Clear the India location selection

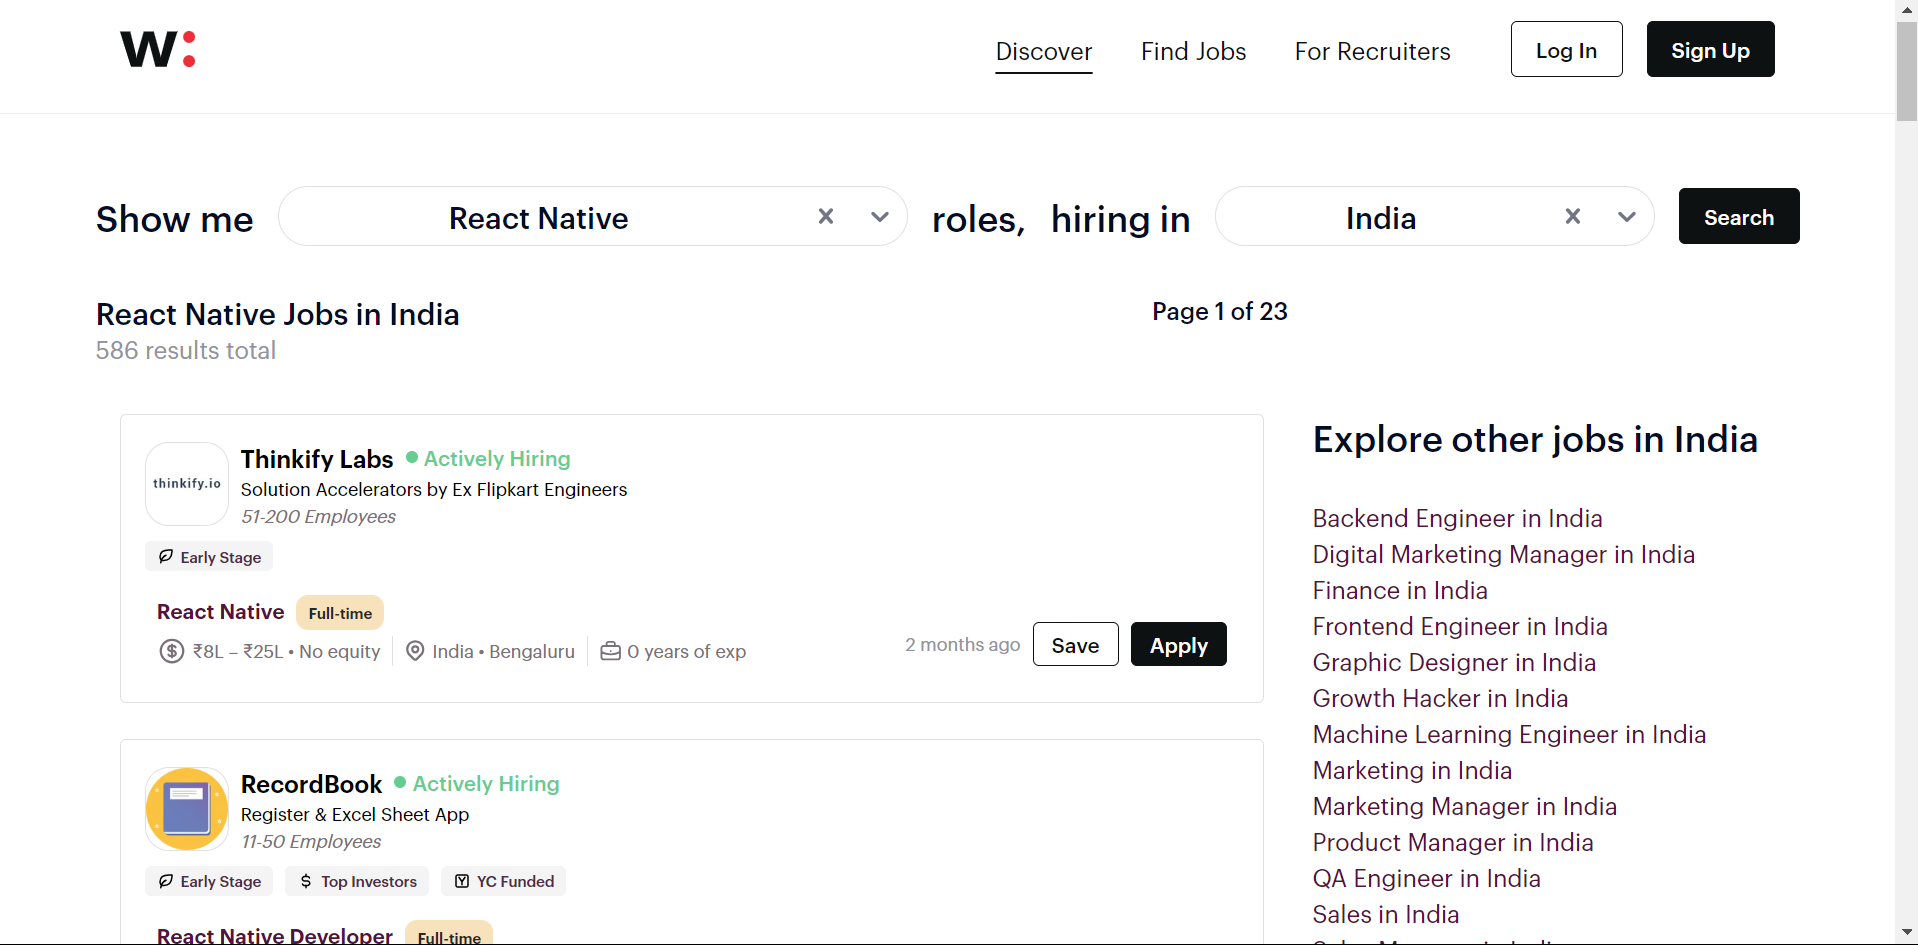coord(1573,216)
